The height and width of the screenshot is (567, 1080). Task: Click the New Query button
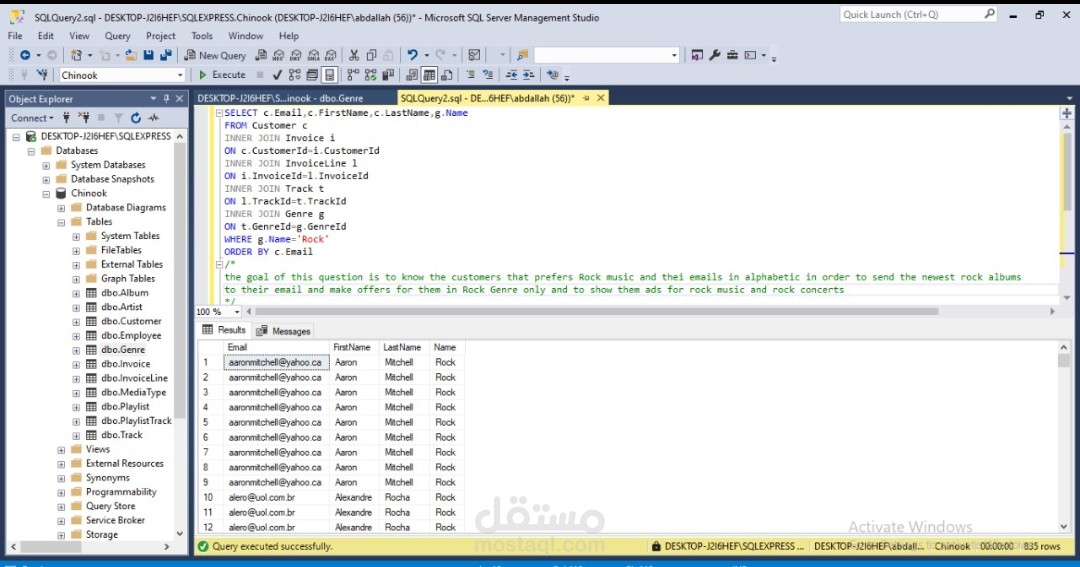[214, 55]
